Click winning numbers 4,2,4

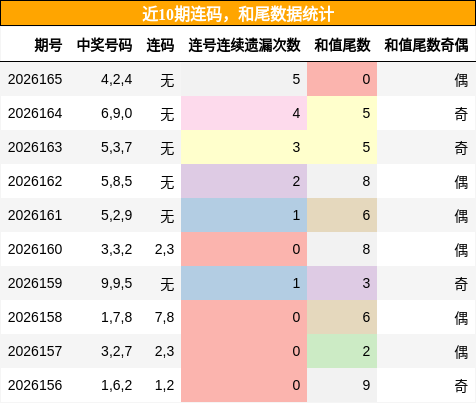[x=117, y=80]
